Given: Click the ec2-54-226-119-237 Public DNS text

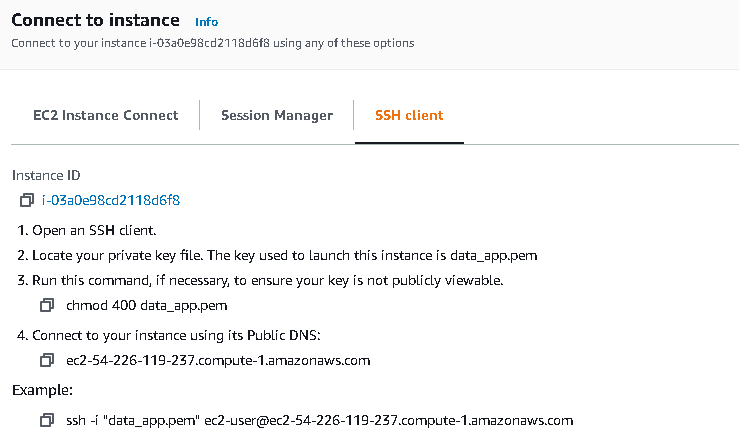Looking at the screenshot, I should [x=218, y=361].
